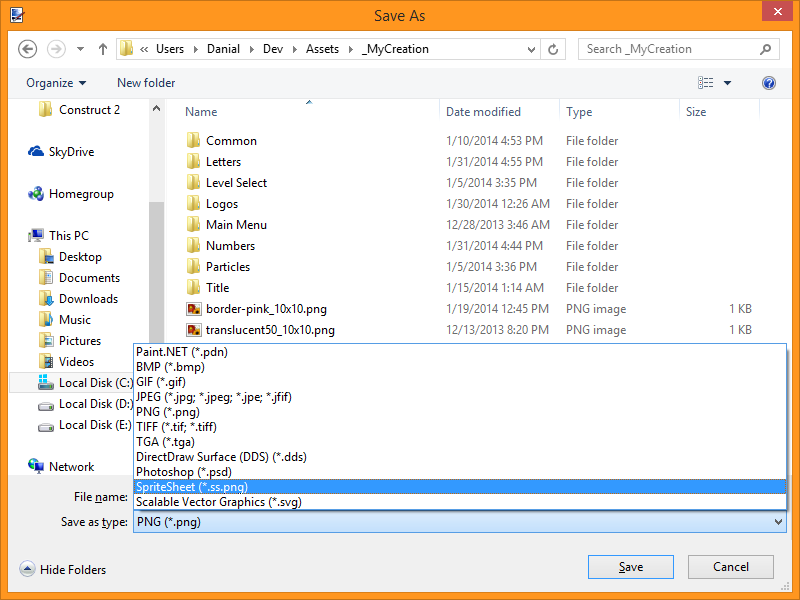Click the Save button
The width and height of the screenshot is (800, 600).
tap(631, 567)
